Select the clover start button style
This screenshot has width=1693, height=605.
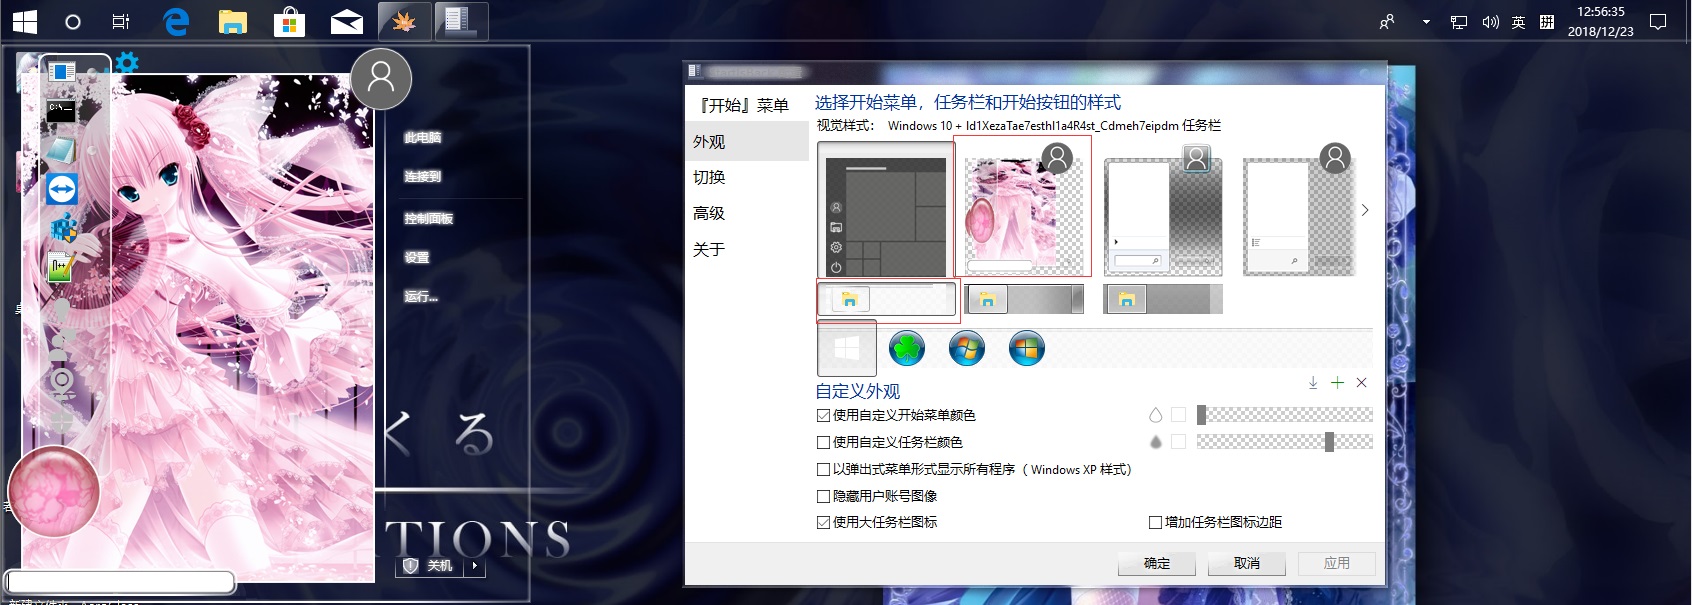[x=907, y=348]
